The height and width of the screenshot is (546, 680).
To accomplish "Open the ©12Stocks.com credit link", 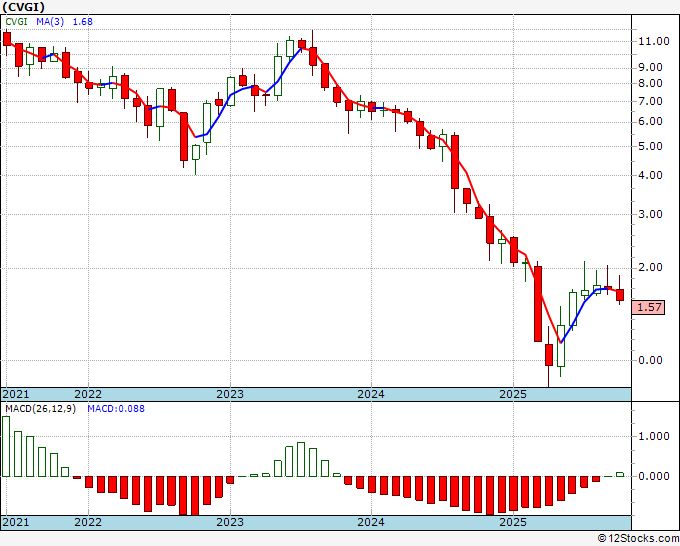I will tap(638, 539).
